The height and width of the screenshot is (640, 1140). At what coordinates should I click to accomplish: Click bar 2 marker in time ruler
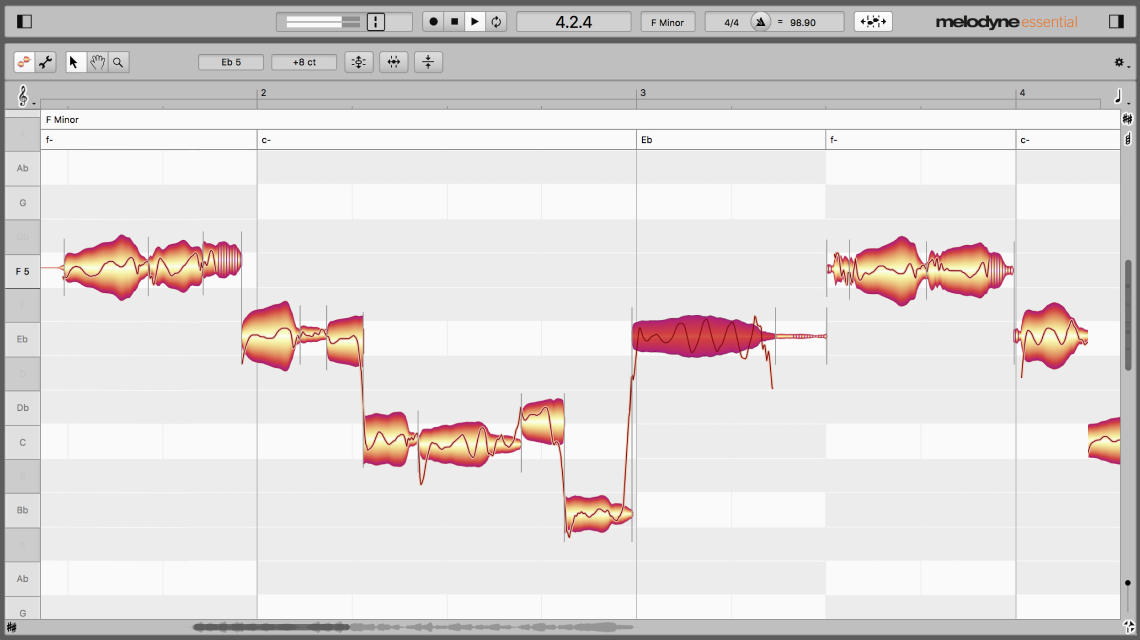tap(263, 92)
